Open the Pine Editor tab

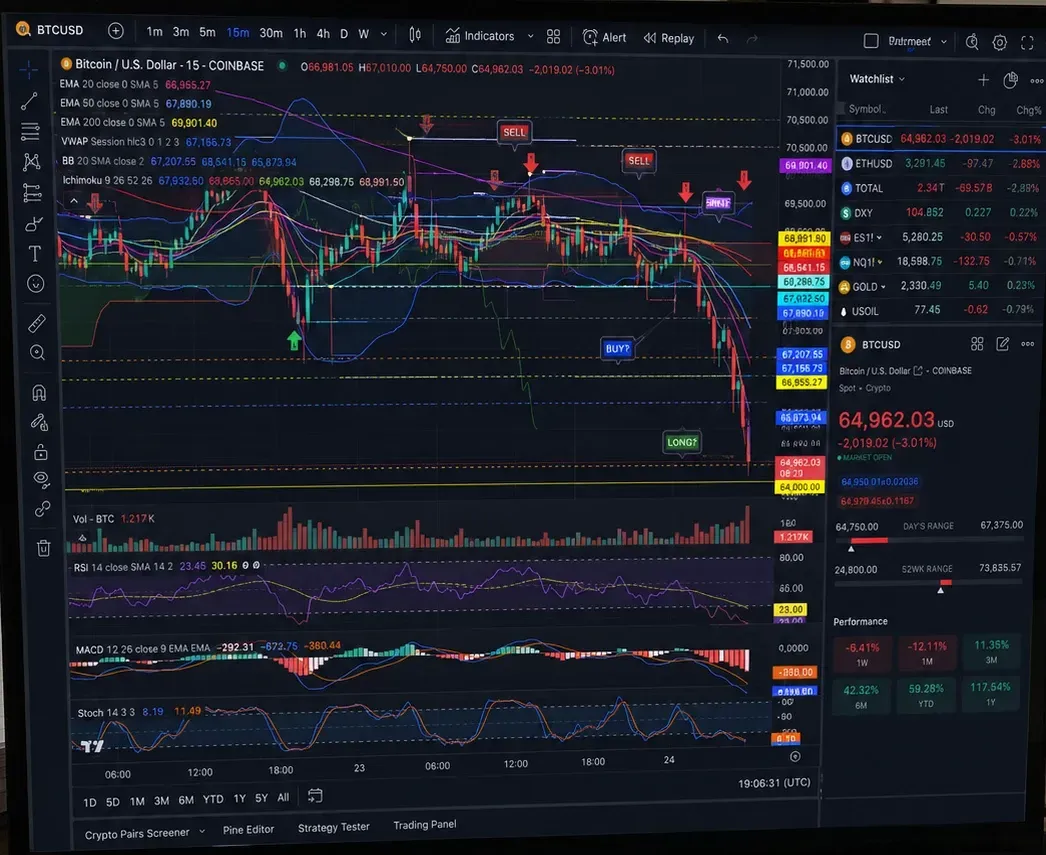point(248,830)
